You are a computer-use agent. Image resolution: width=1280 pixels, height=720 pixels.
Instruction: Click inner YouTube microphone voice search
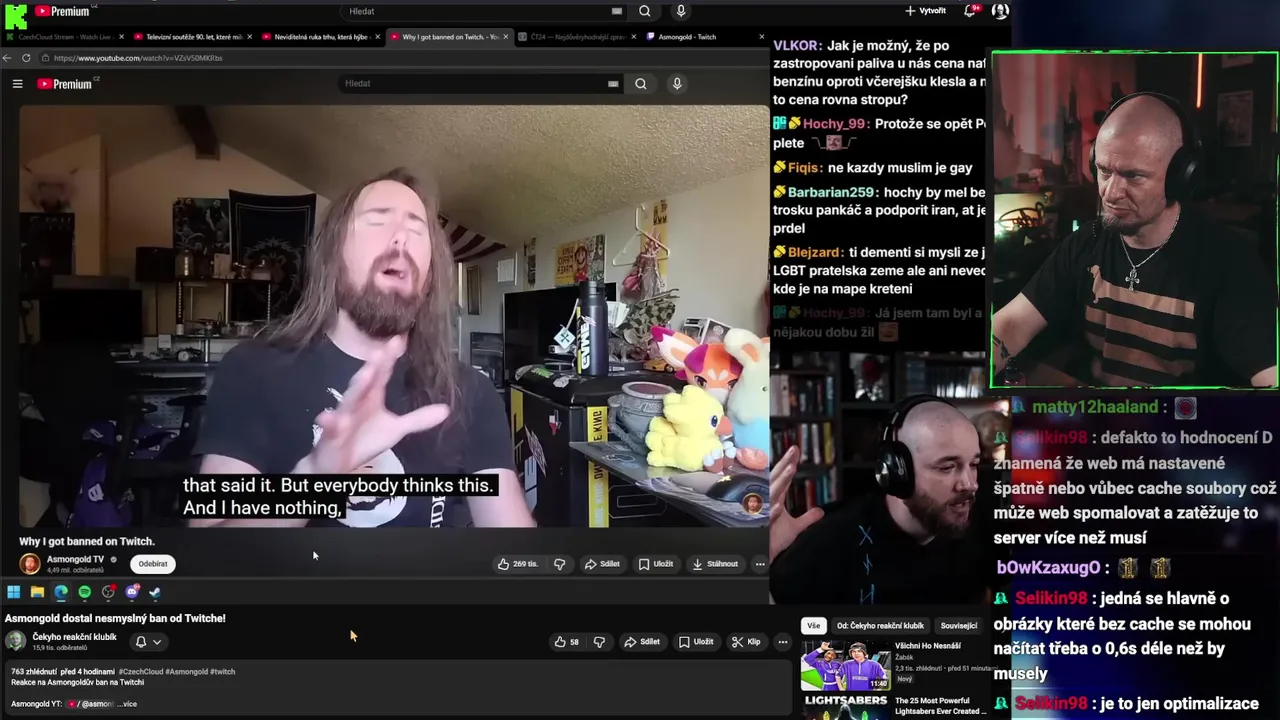(677, 84)
